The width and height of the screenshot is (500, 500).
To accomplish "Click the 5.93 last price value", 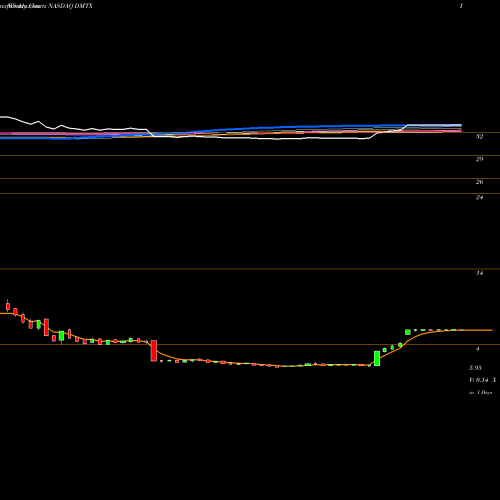I will coord(475,368).
